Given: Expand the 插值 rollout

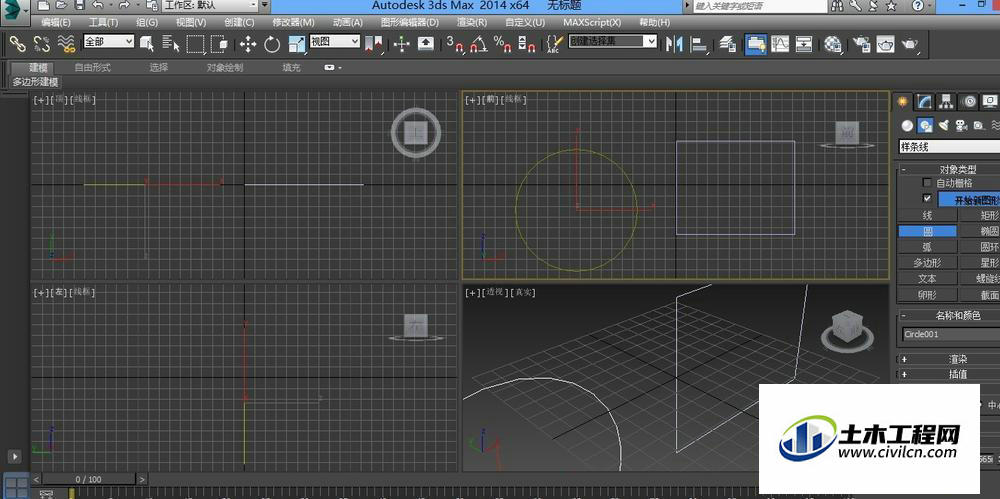Looking at the screenshot, I should pyautogui.click(x=950, y=375).
